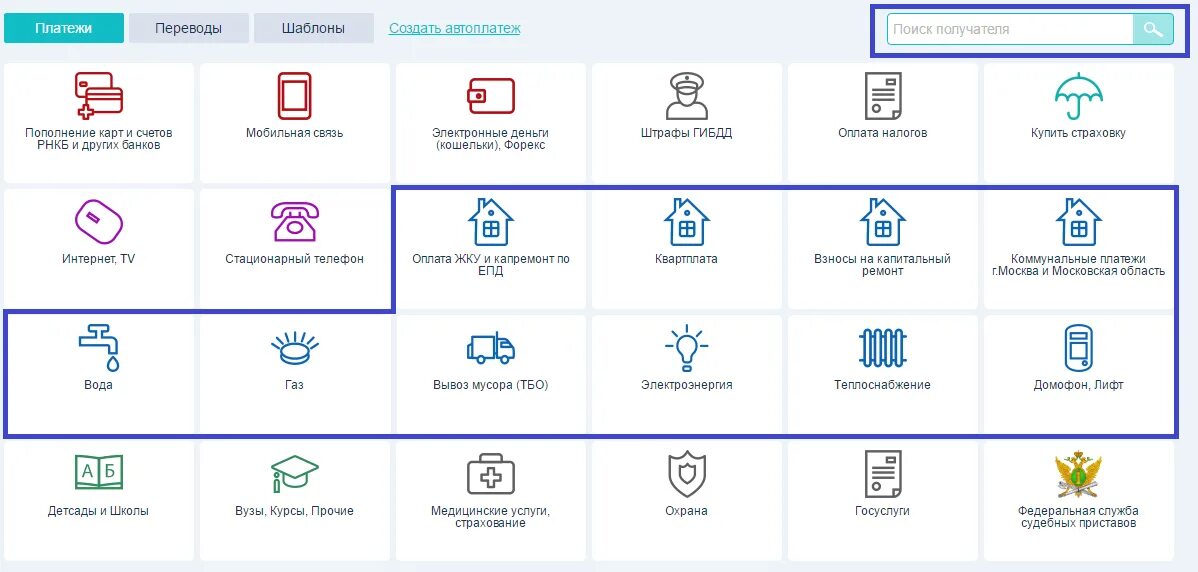Click the Газ label
1198x572 pixels.
(x=294, y=385)
